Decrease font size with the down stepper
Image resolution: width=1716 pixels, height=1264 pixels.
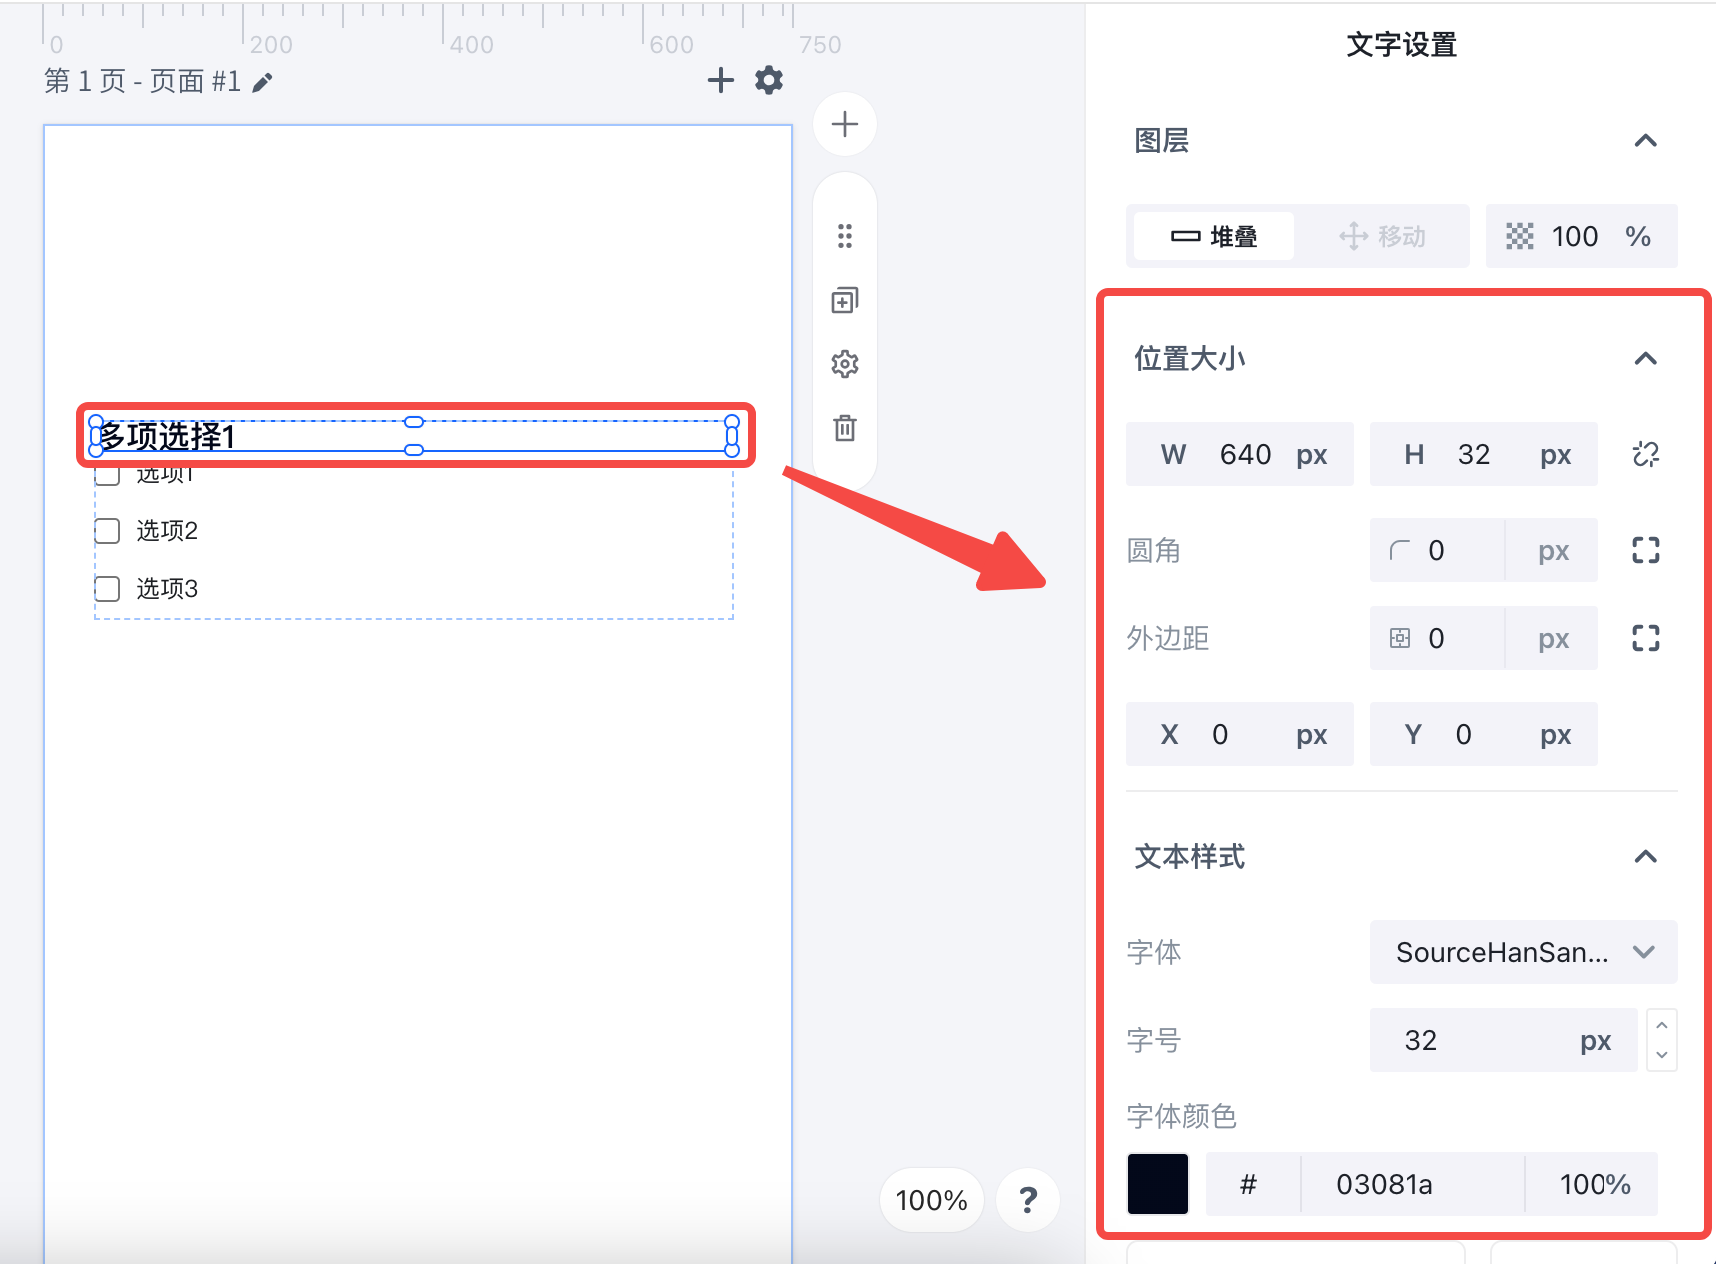[x=1662, y=1055]
